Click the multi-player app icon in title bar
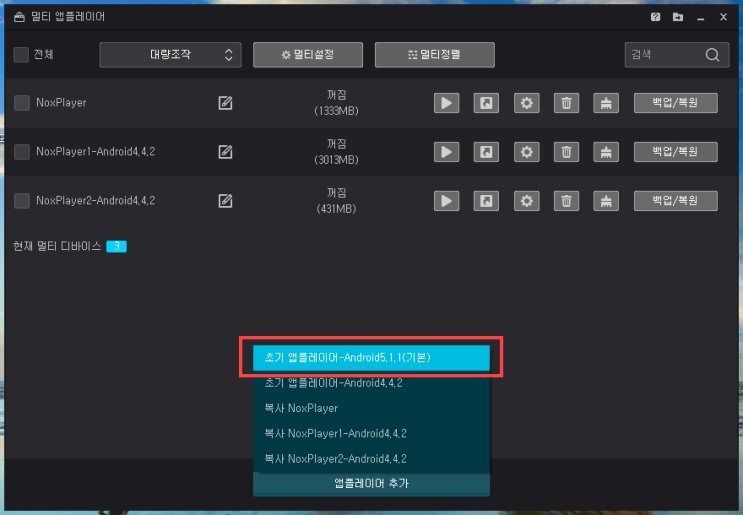 coord(19,17)
